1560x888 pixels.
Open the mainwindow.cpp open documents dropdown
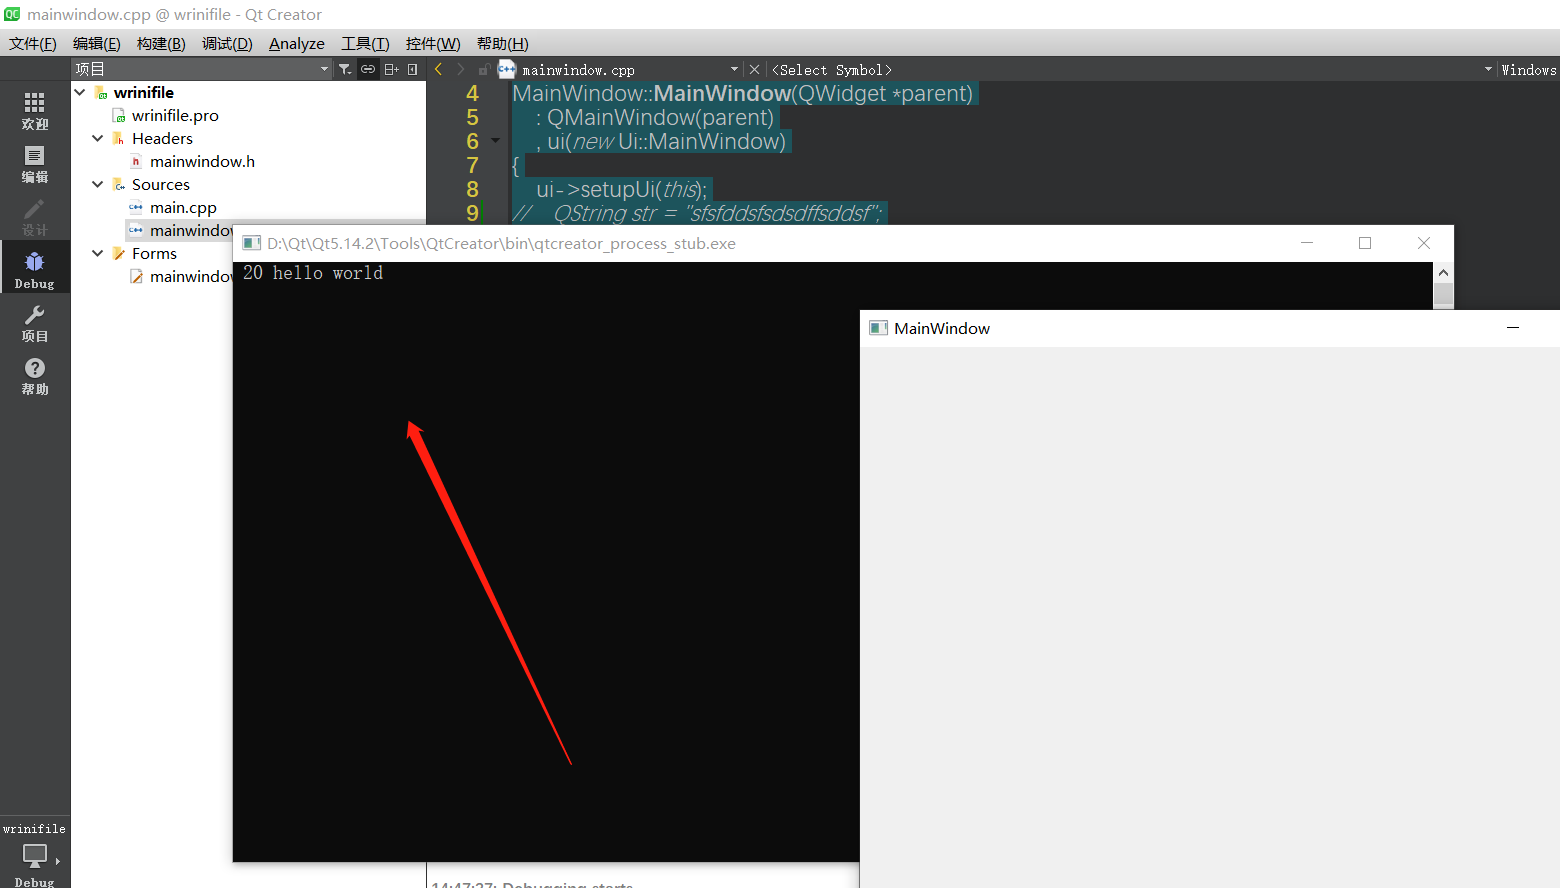click(734, 69)
